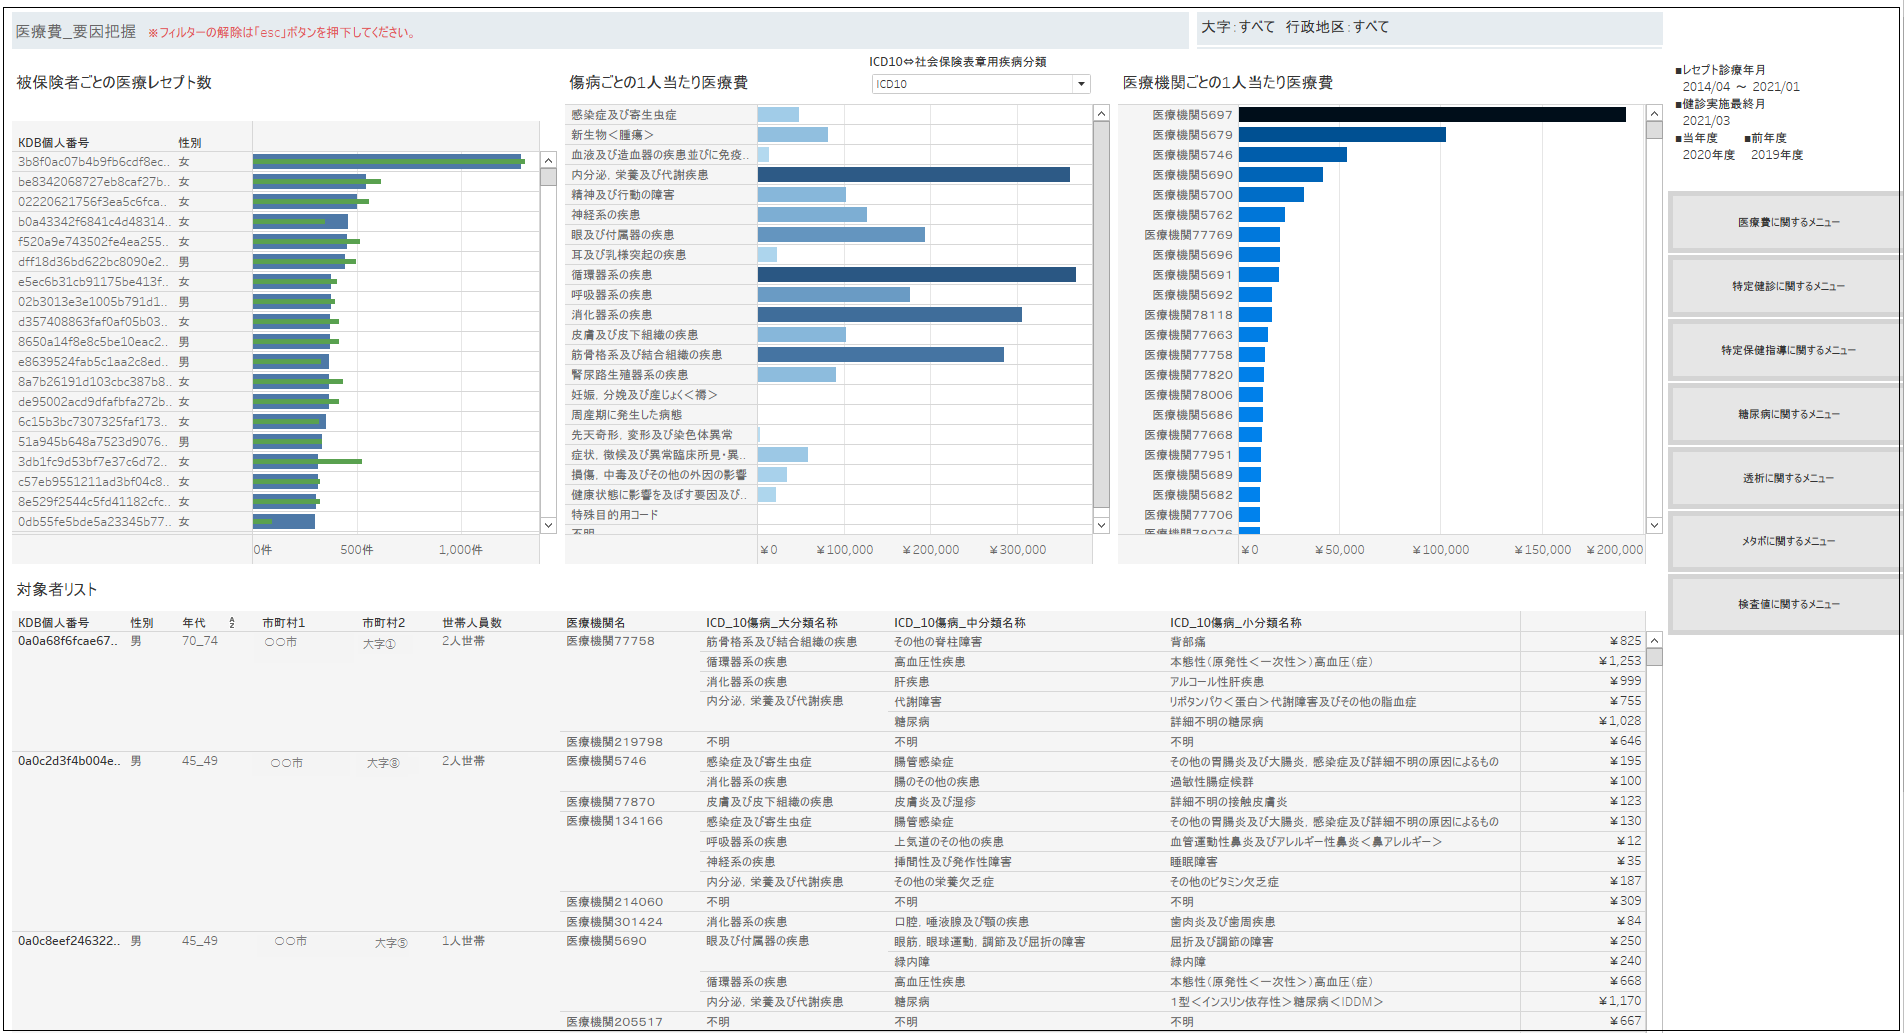
Task: Click the up arrow of the 医療機関 chart scrollbar
Action: coord(1655,113)
